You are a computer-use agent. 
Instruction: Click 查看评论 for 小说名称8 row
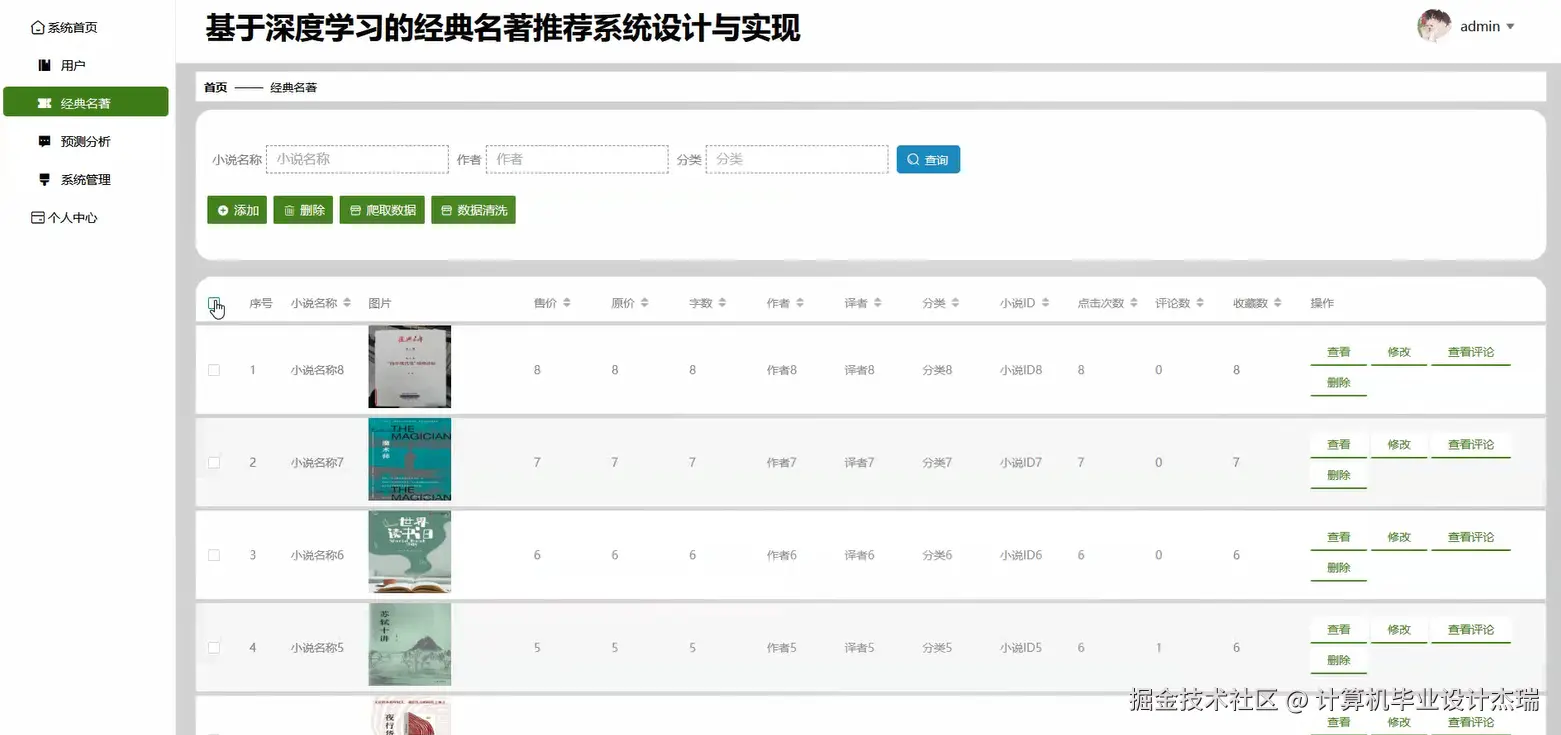[x=1470, y=352]
